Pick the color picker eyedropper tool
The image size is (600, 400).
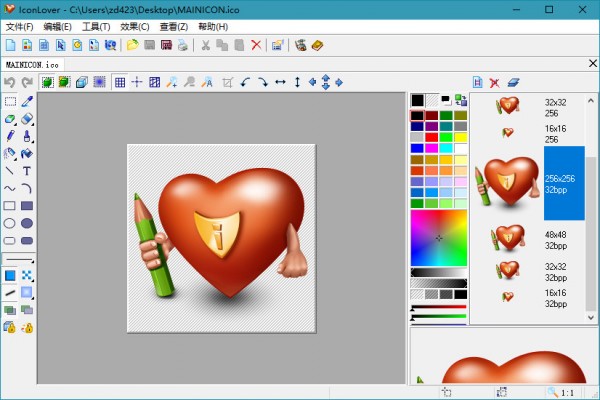[x=27, y=102]
